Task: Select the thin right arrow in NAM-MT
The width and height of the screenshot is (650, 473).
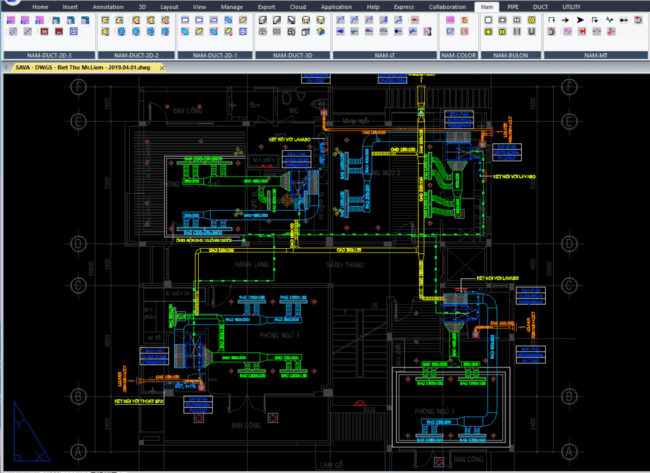Action: (565, 20)
